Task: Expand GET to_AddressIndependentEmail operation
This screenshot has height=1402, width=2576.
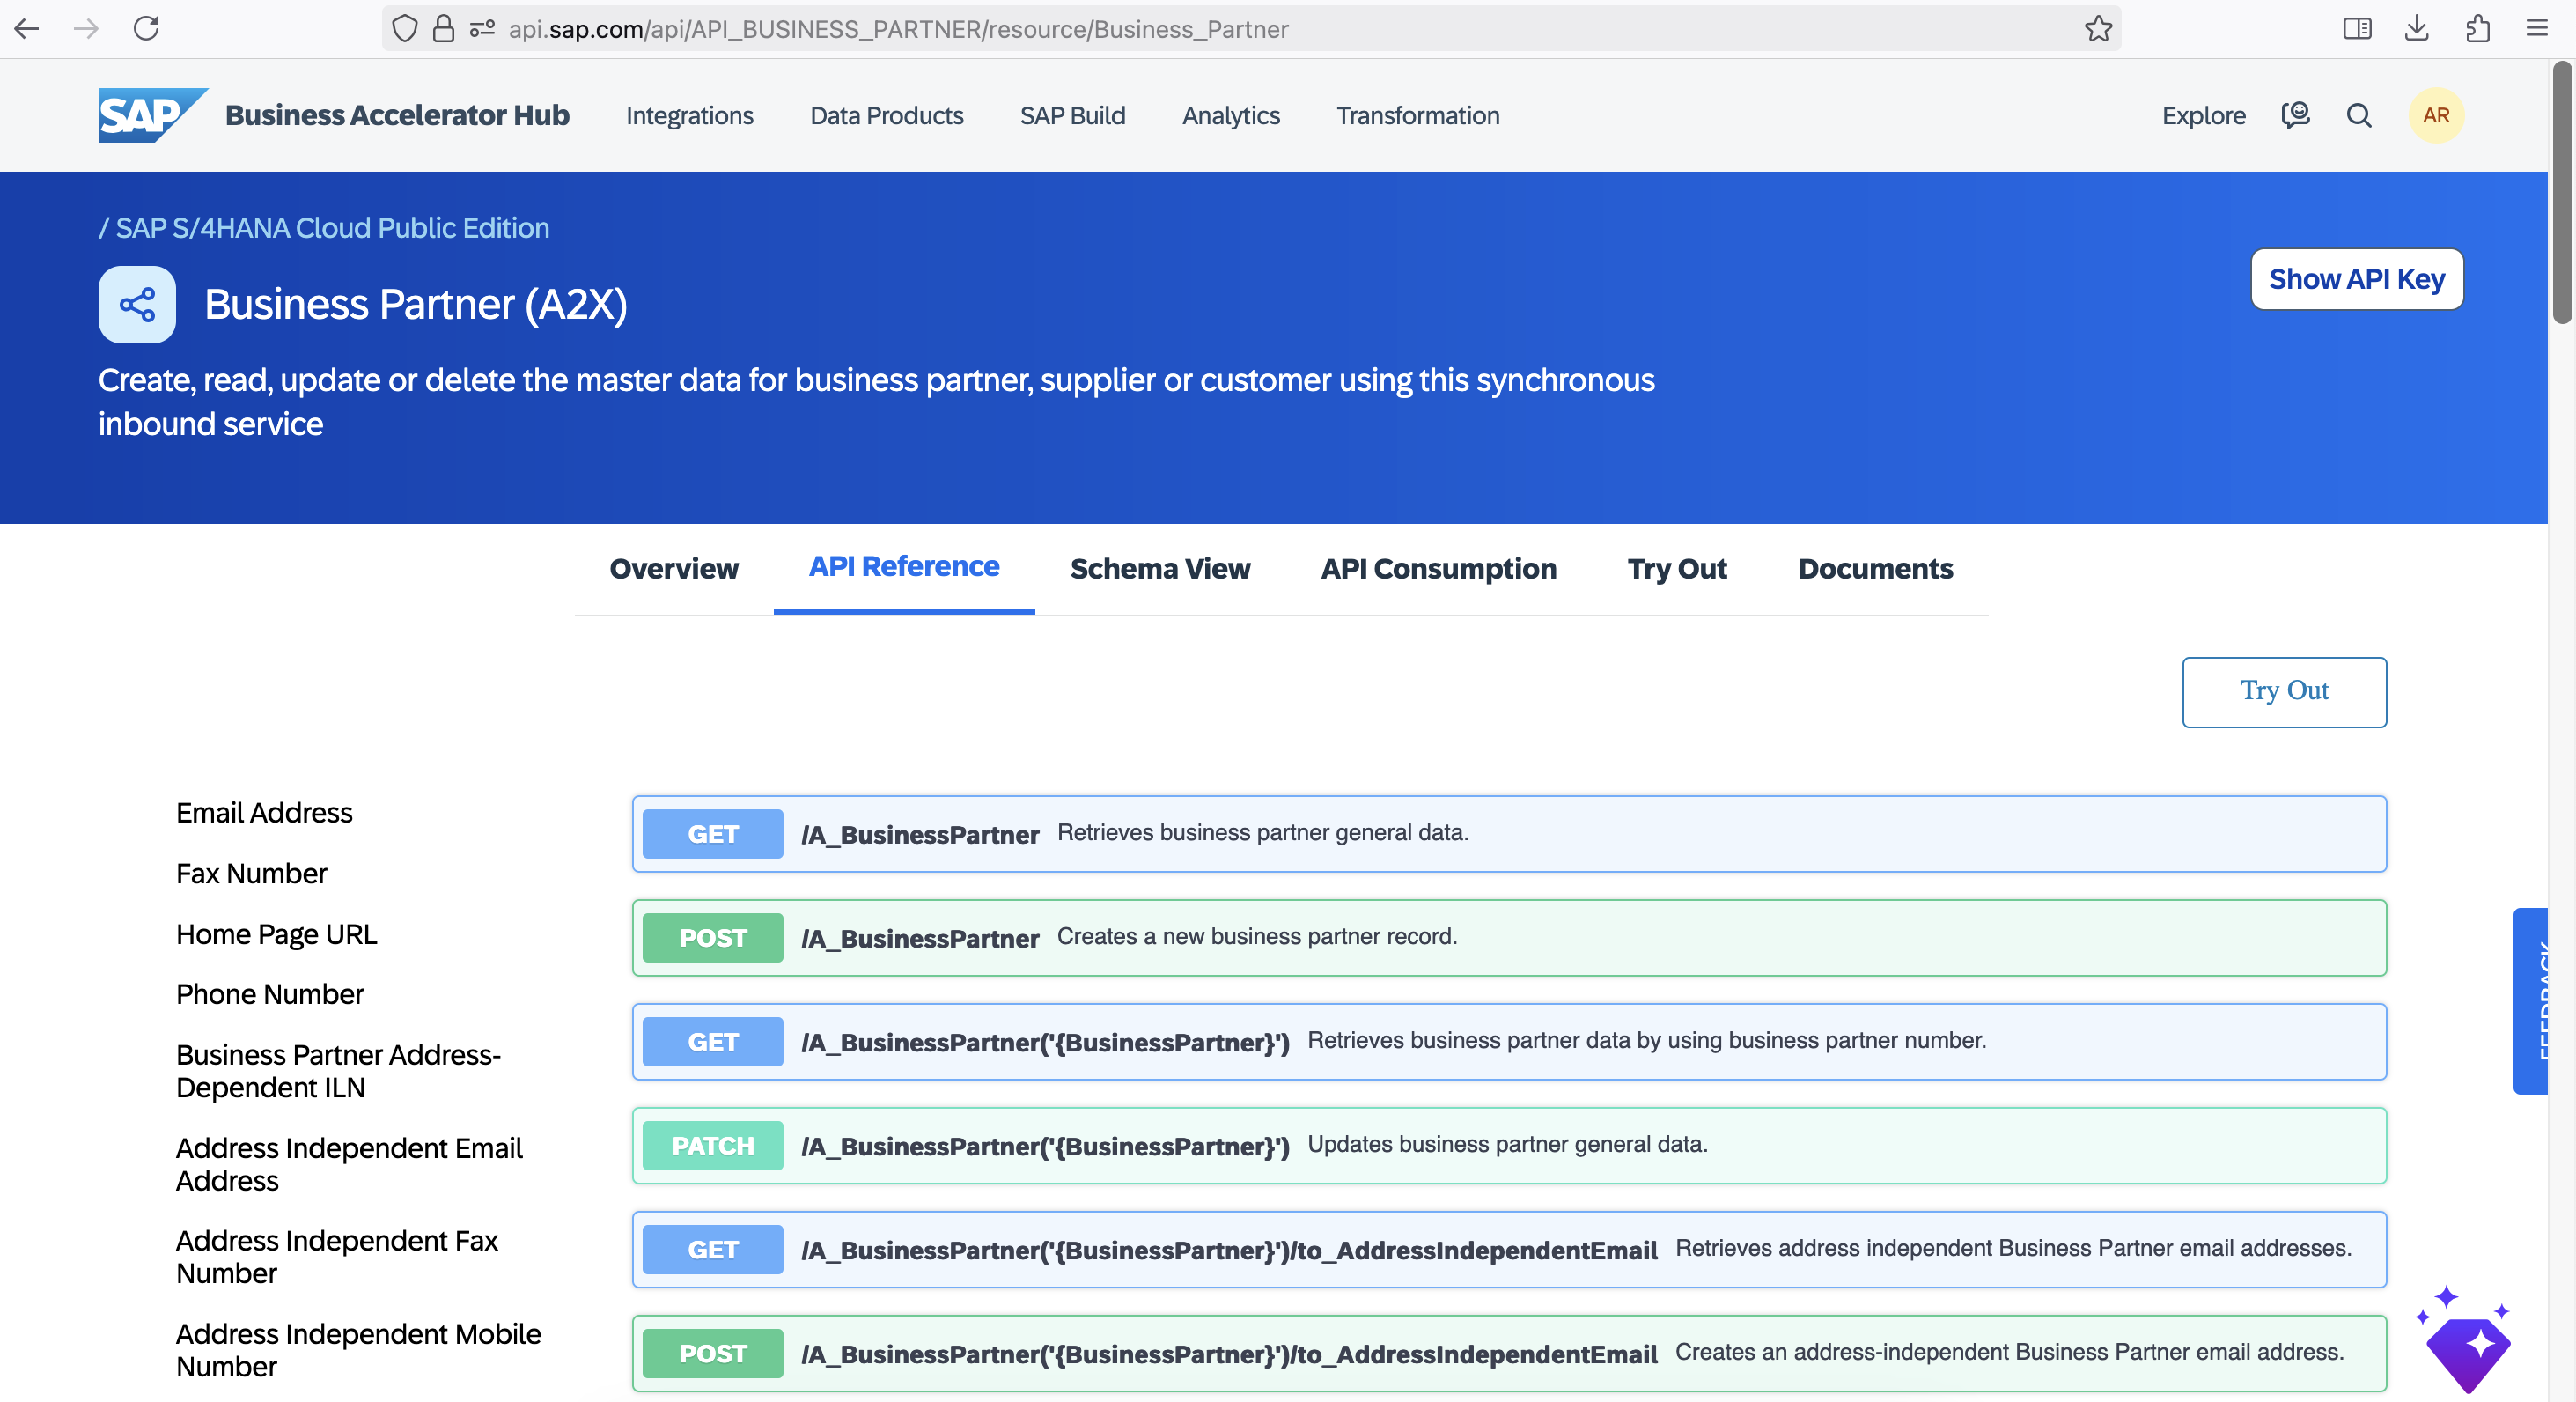Action: [1509, 1250]
